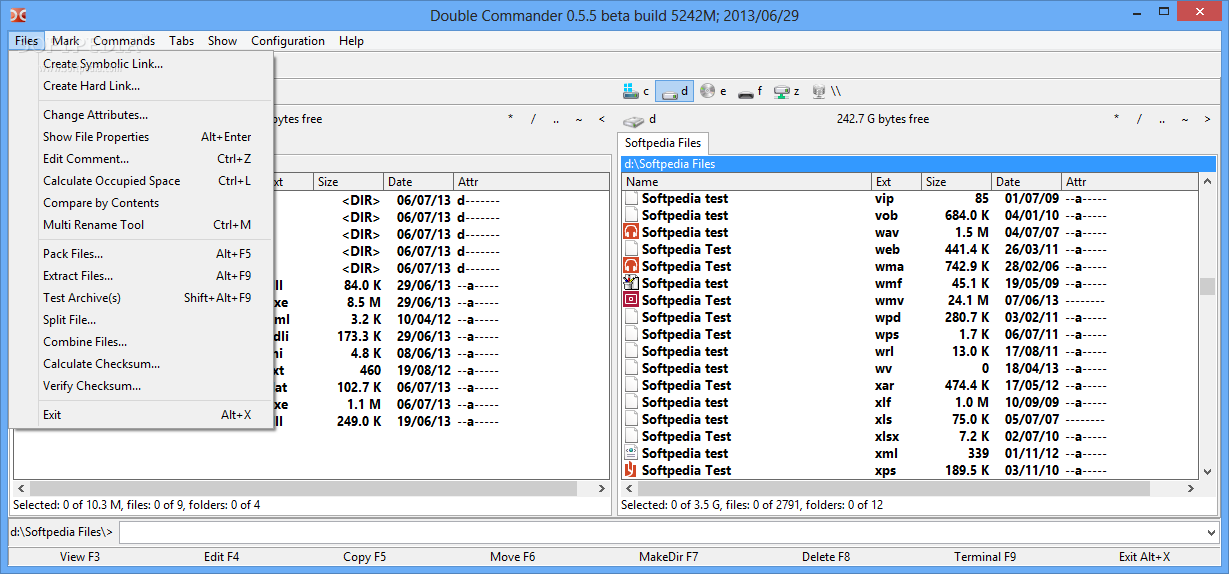Click the red icon of the xps file
1229x574 pixels.
pyautogui.click(x=631, y=470)
